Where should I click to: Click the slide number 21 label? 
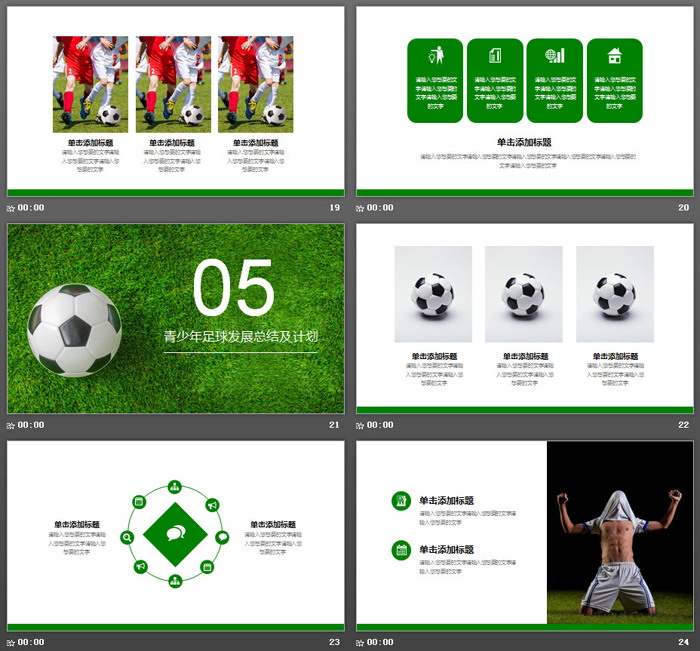[334, 425]
